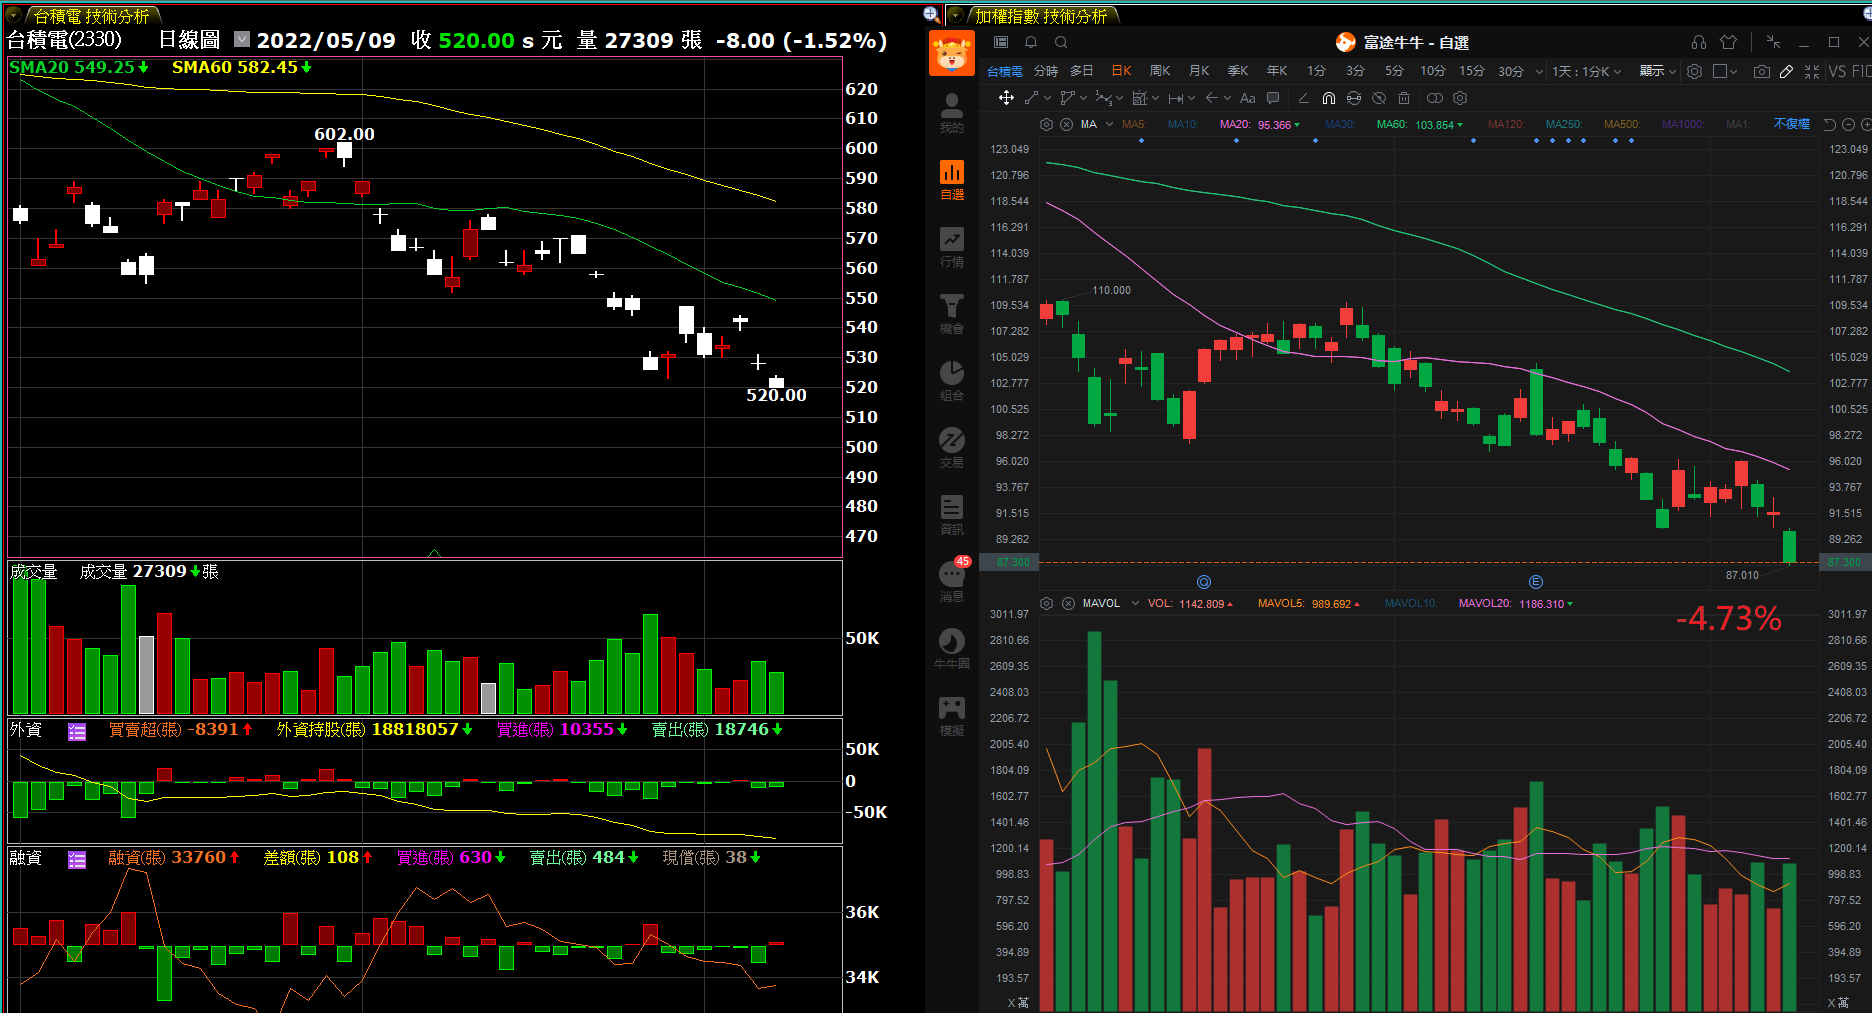Click the 不復權 adjustment button
1872x1013 pixels.
click(1791, 124)
